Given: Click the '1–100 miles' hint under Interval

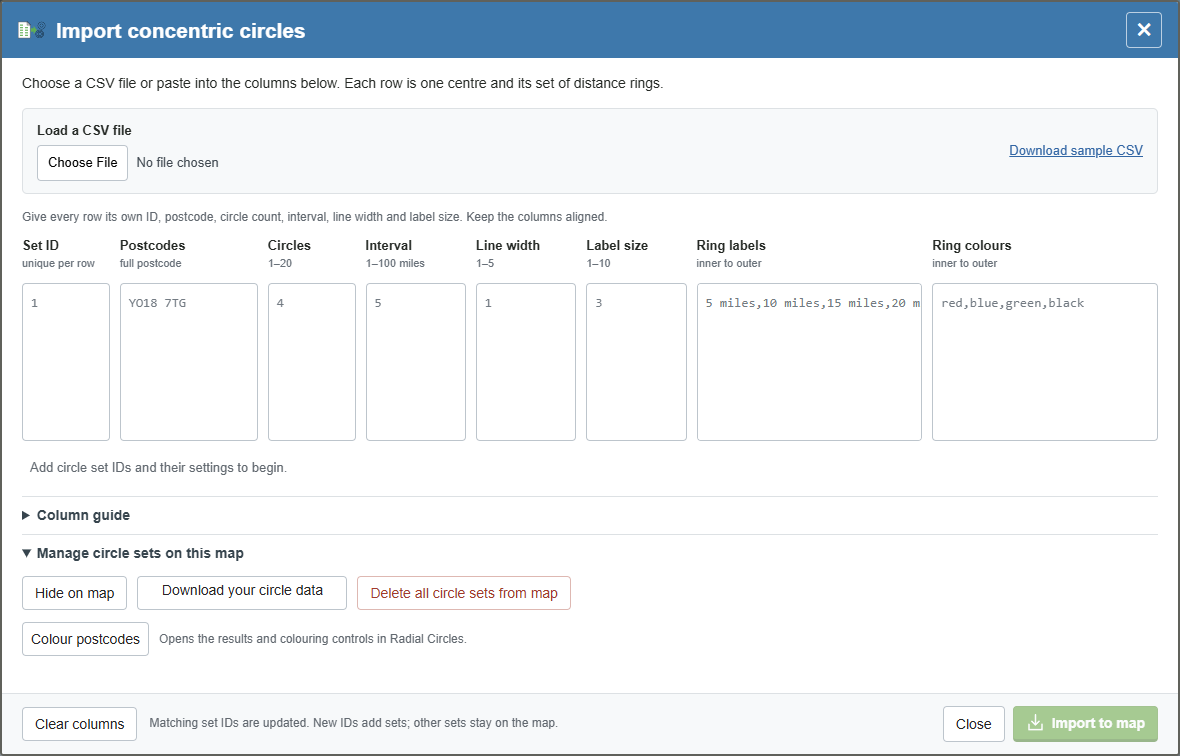Looking at the screenshot, I should coord(395,263).
